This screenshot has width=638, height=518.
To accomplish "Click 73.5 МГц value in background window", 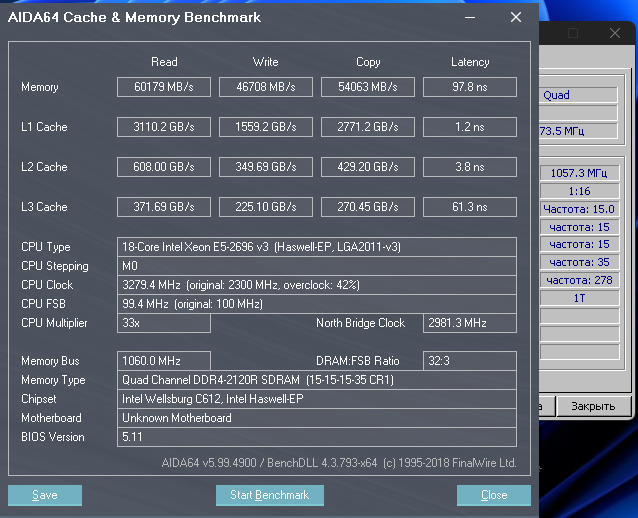I will coord(578,131).
